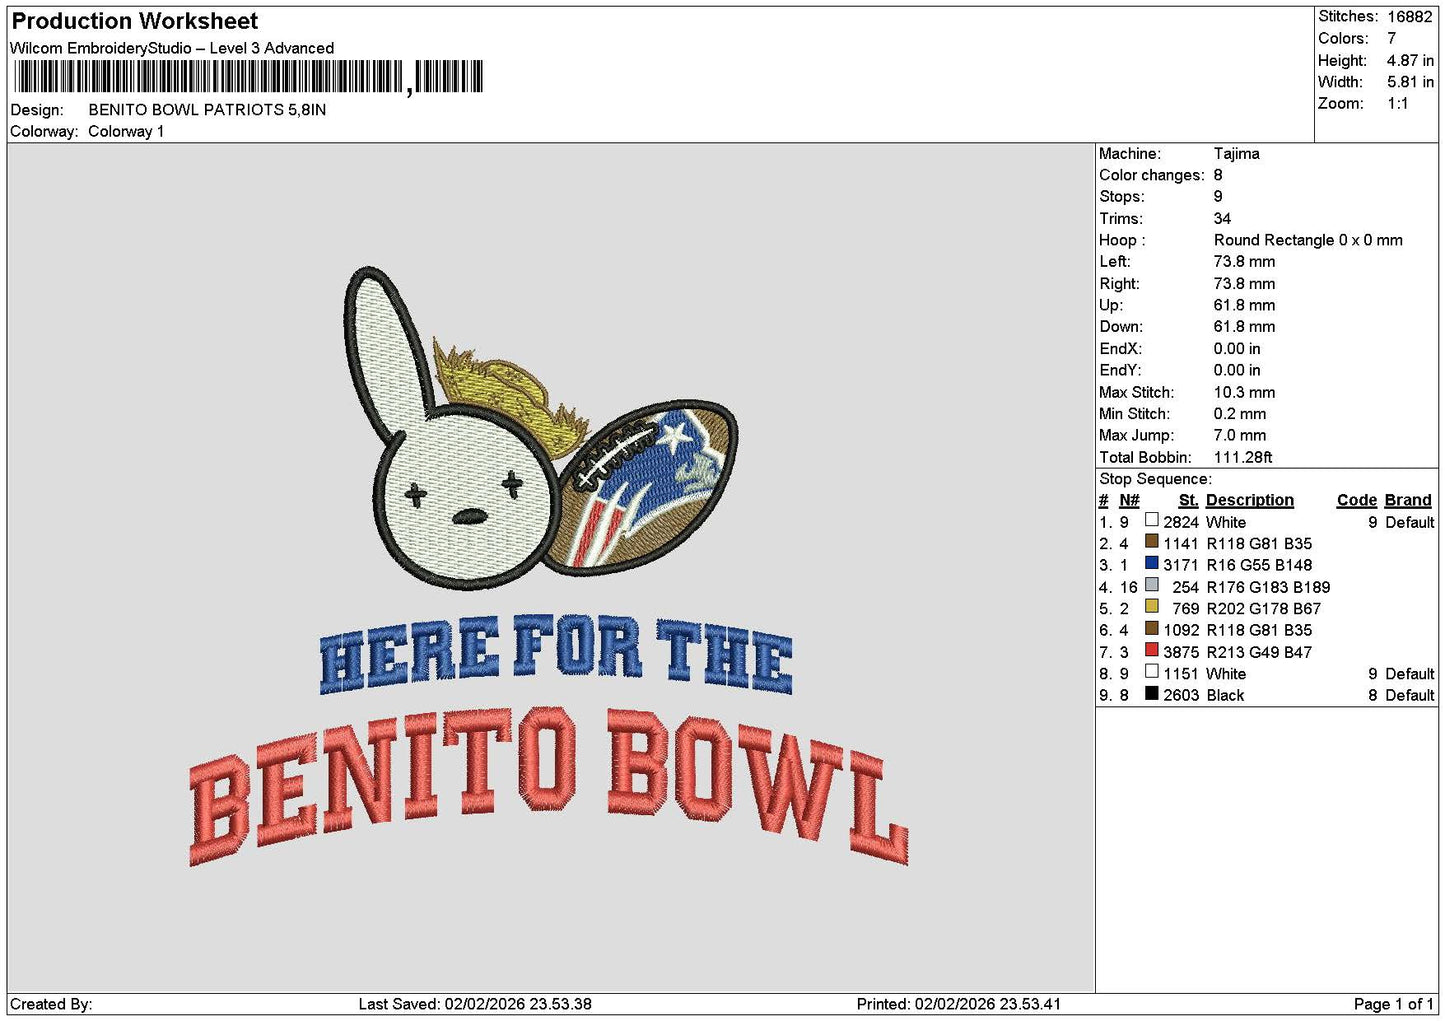Viewport: 1445px width, 1021px height.
Task: Click the white swatch beside 2824 White
Action: coord(1152,520)
